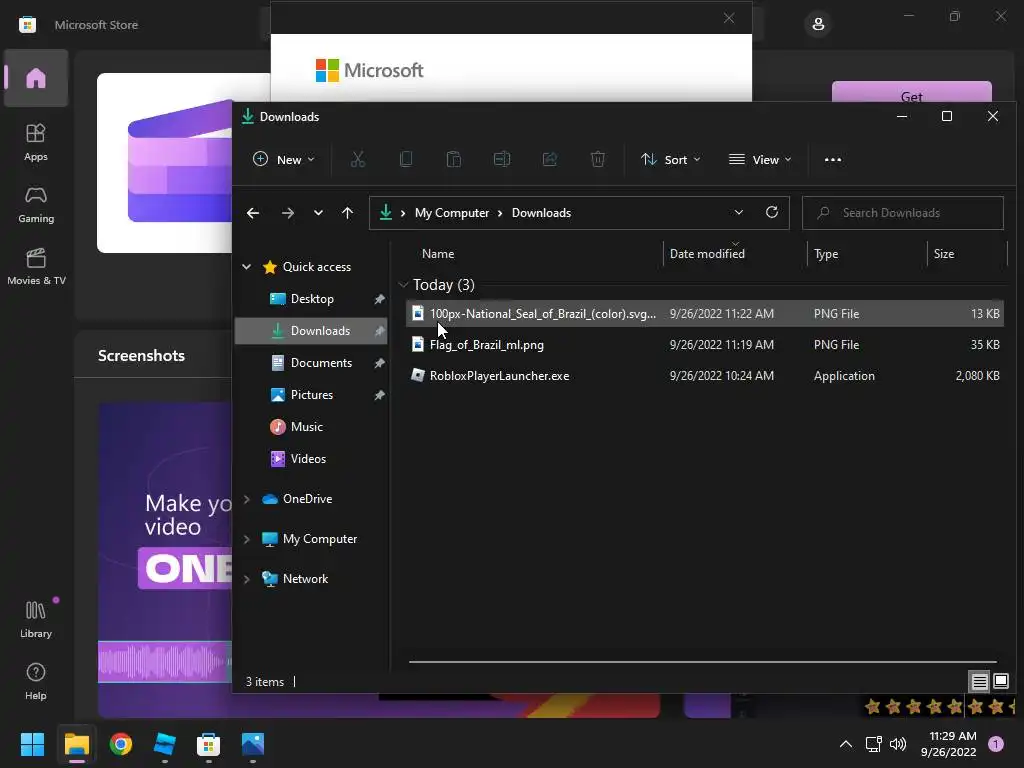Close the Microsoft sign-in dialog
1024x768 pixels.
tap(729, 18)
